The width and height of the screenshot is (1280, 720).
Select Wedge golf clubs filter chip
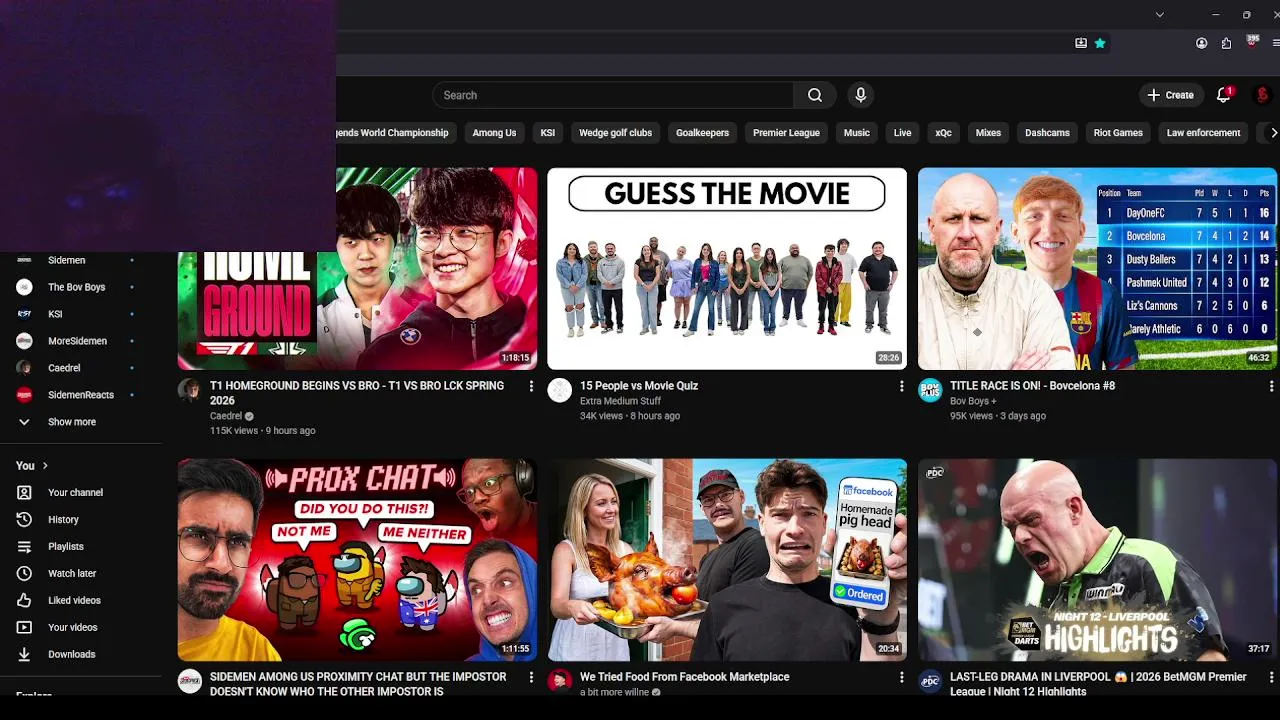[615, 133]
